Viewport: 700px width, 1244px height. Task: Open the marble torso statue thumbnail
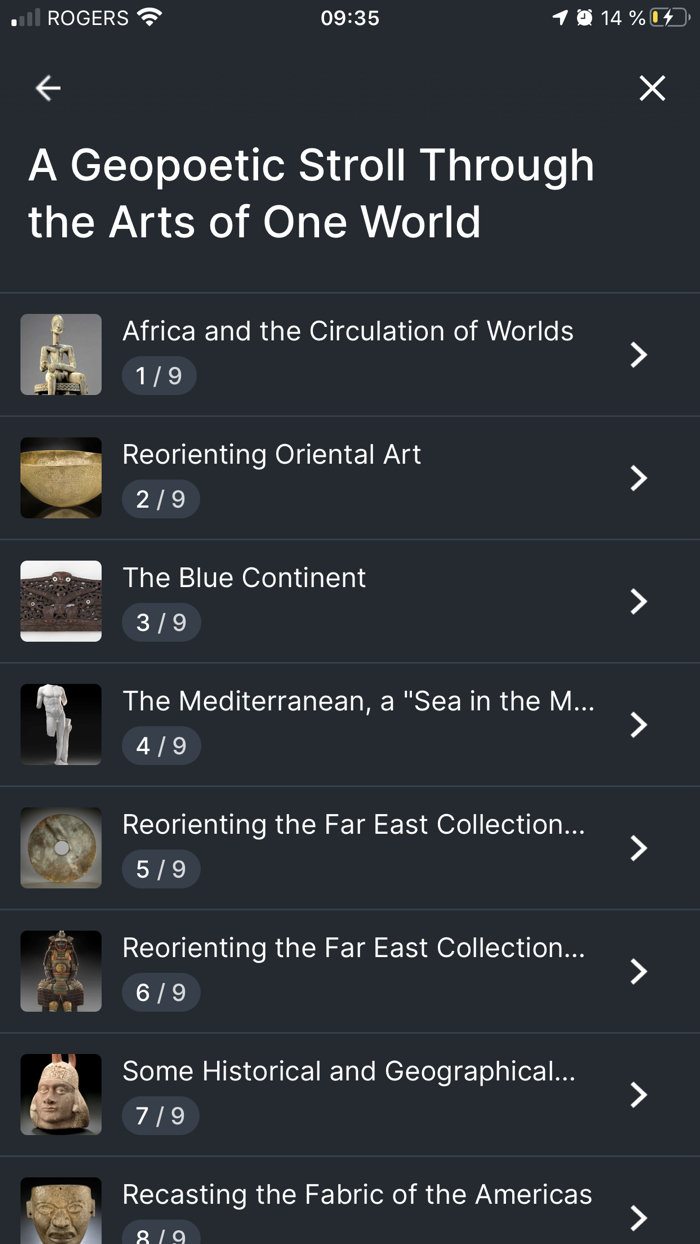coord(61,724)
